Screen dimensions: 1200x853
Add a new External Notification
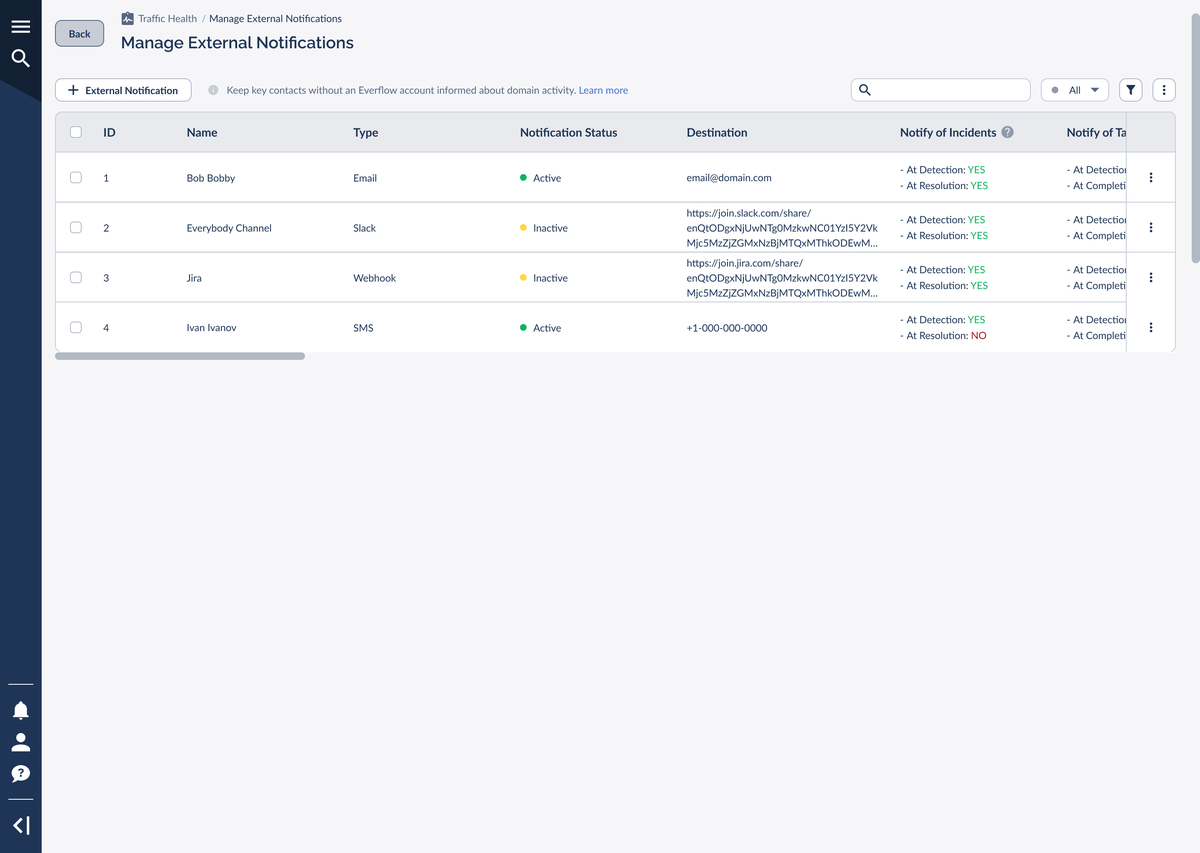tap(123, 90)
